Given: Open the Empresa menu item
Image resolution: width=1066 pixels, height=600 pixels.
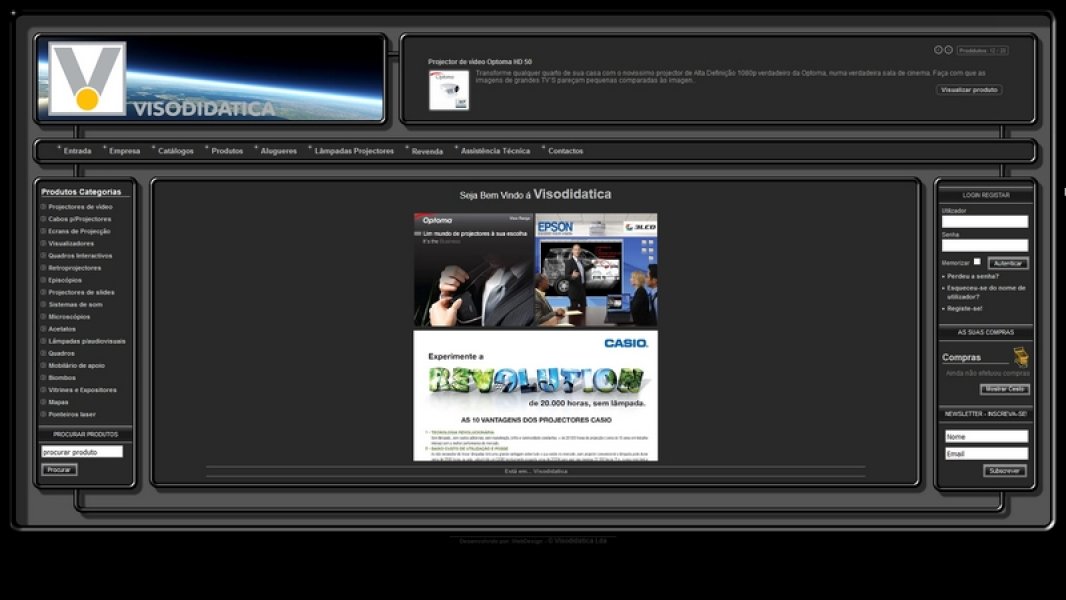Looking at the screenshot, I should (x=124, y=151).
